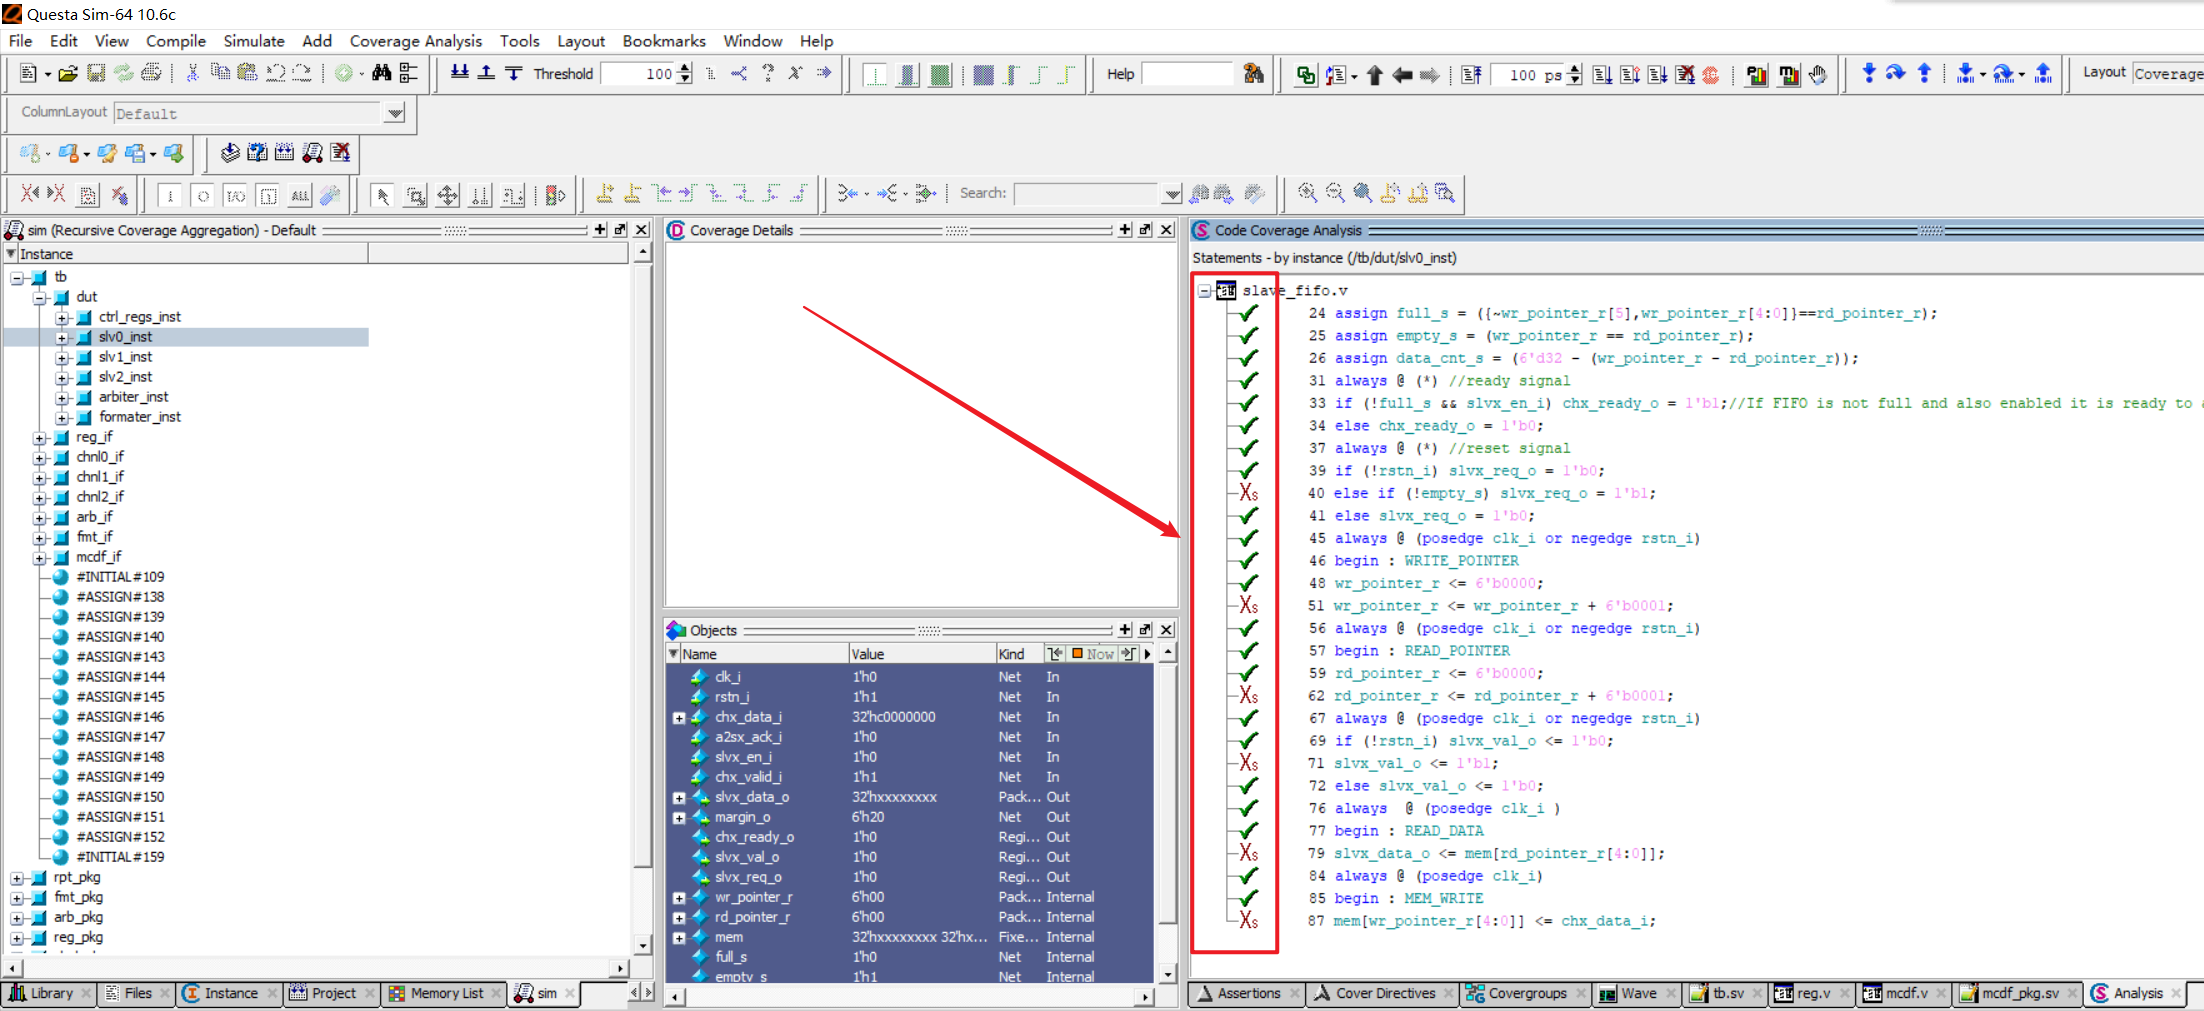Click the coverage pass checkmark on line 24
2204x1011 pixels.
1246,312
